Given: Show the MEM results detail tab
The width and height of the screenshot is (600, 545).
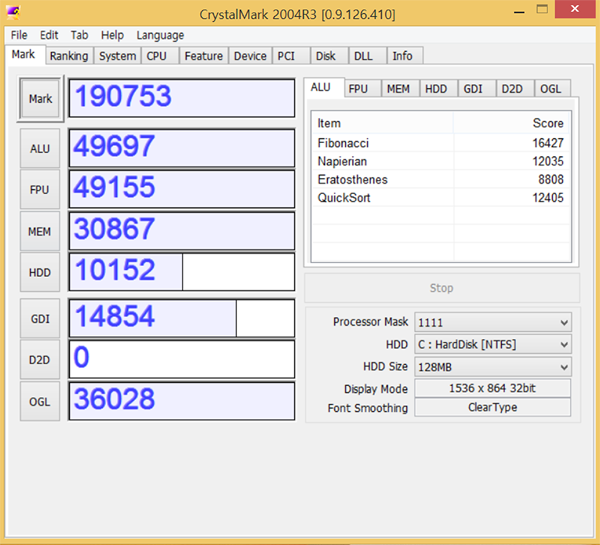Looking at the screenshot, I should tap(398, 89).
